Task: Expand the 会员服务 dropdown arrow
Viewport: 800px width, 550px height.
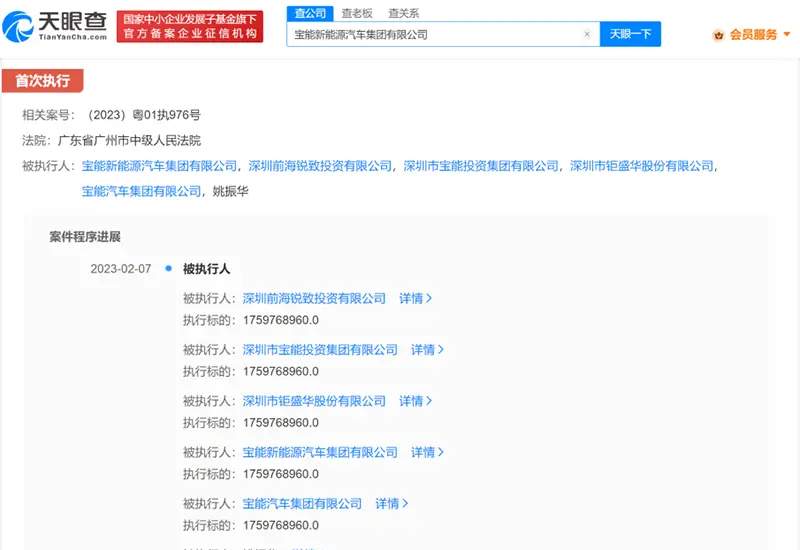Action: click(787, 34)
